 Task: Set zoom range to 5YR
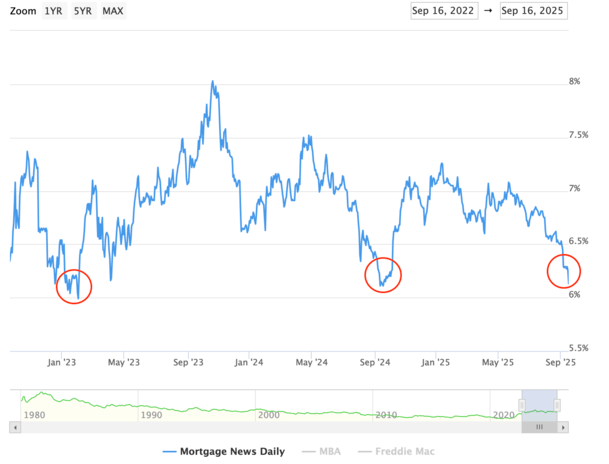pyautogui.click(x=84, y=11)
